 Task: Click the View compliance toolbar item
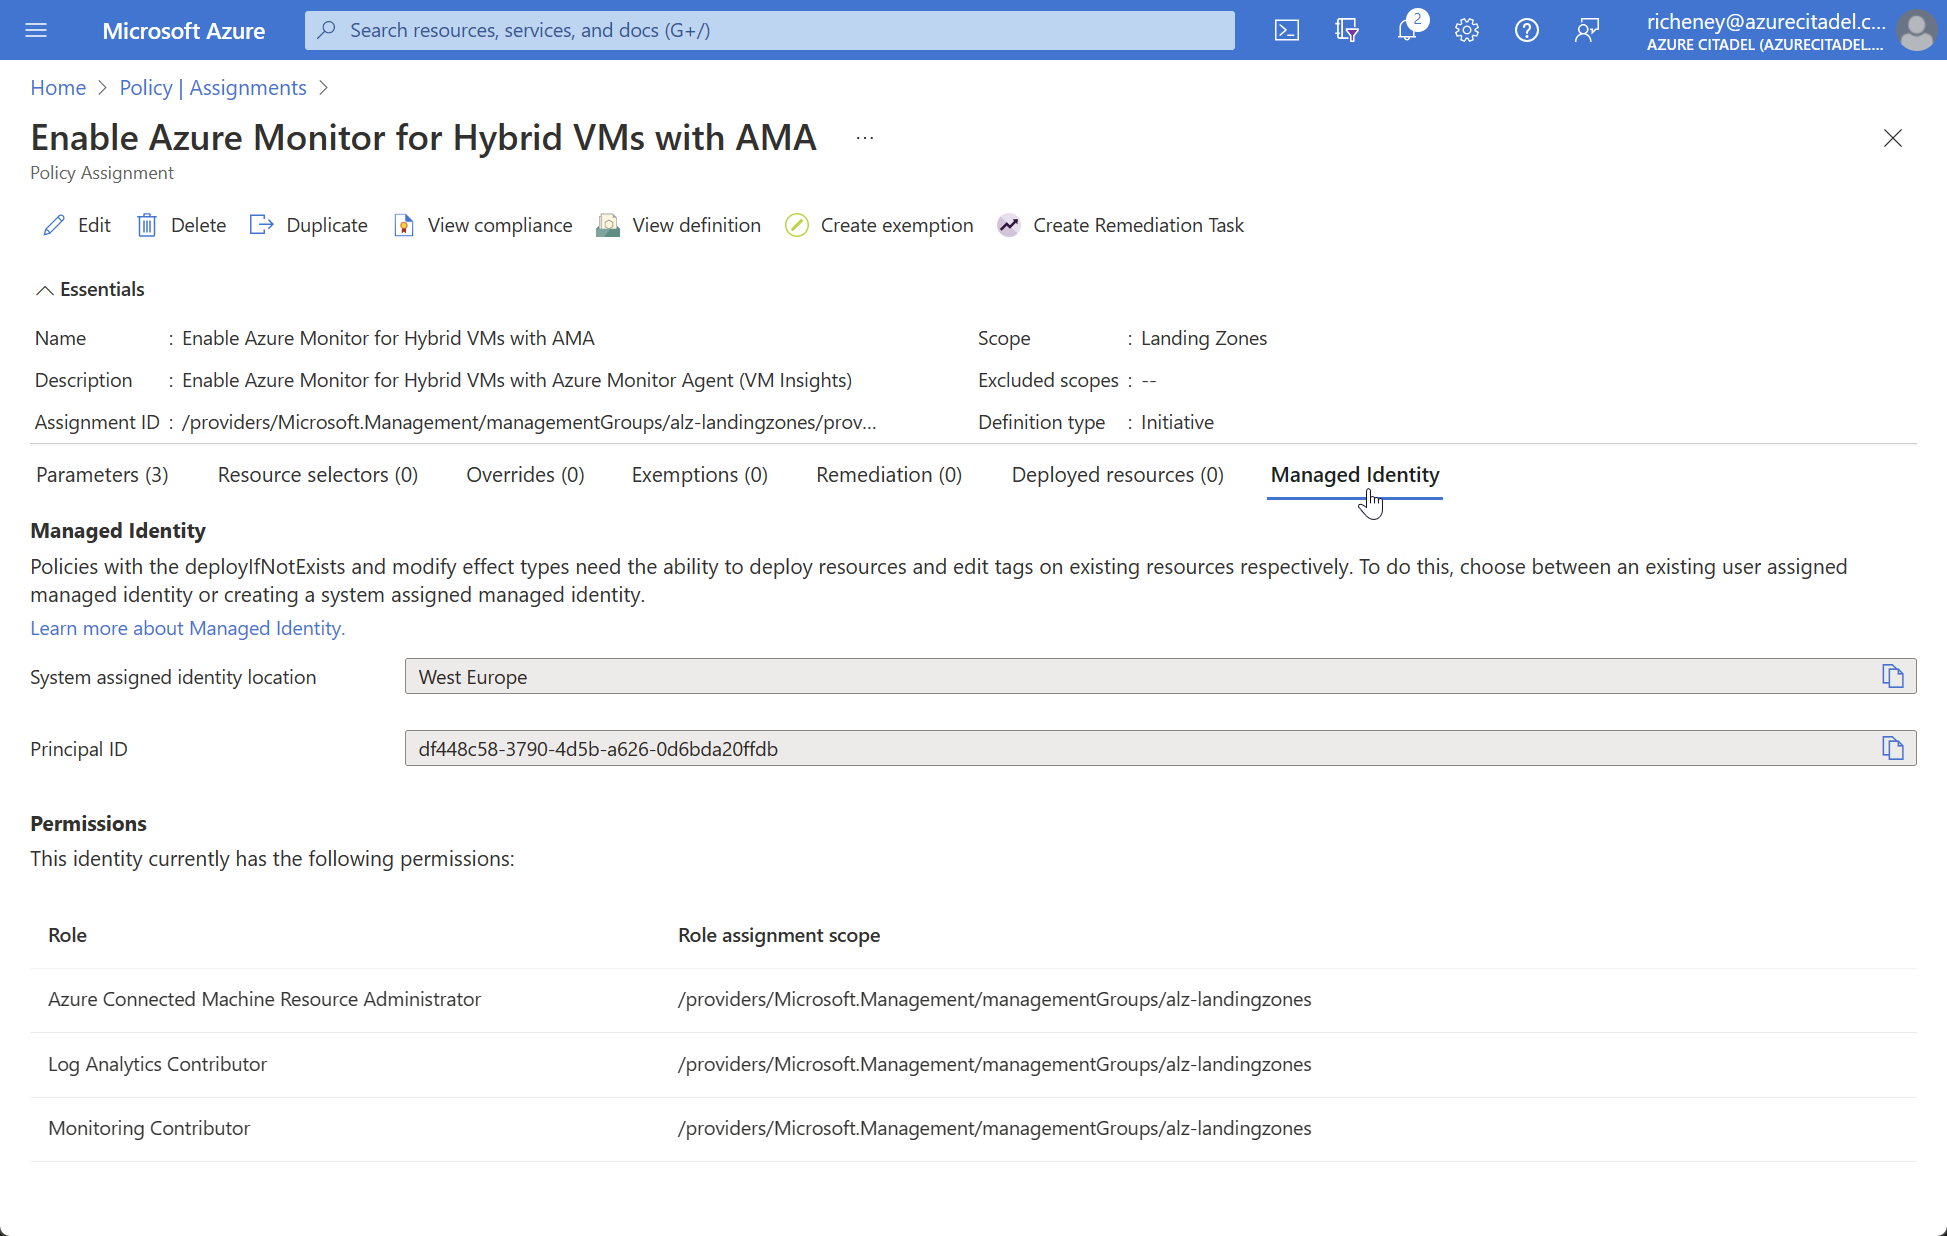[483, 225]
